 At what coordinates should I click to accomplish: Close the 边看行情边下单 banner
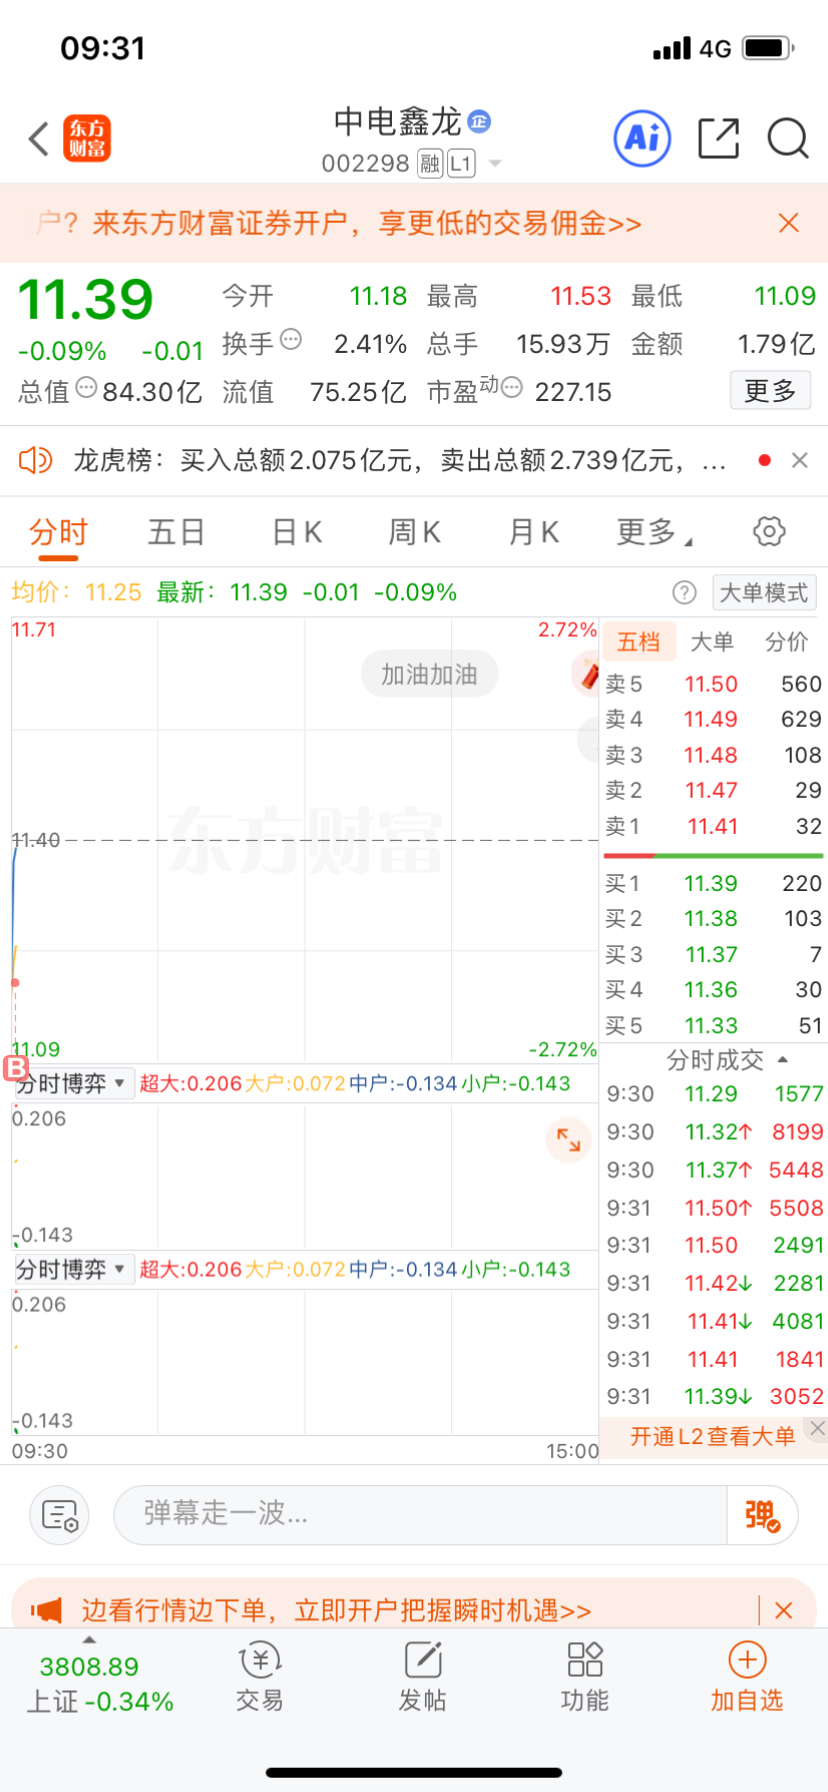click(784, 1610)
